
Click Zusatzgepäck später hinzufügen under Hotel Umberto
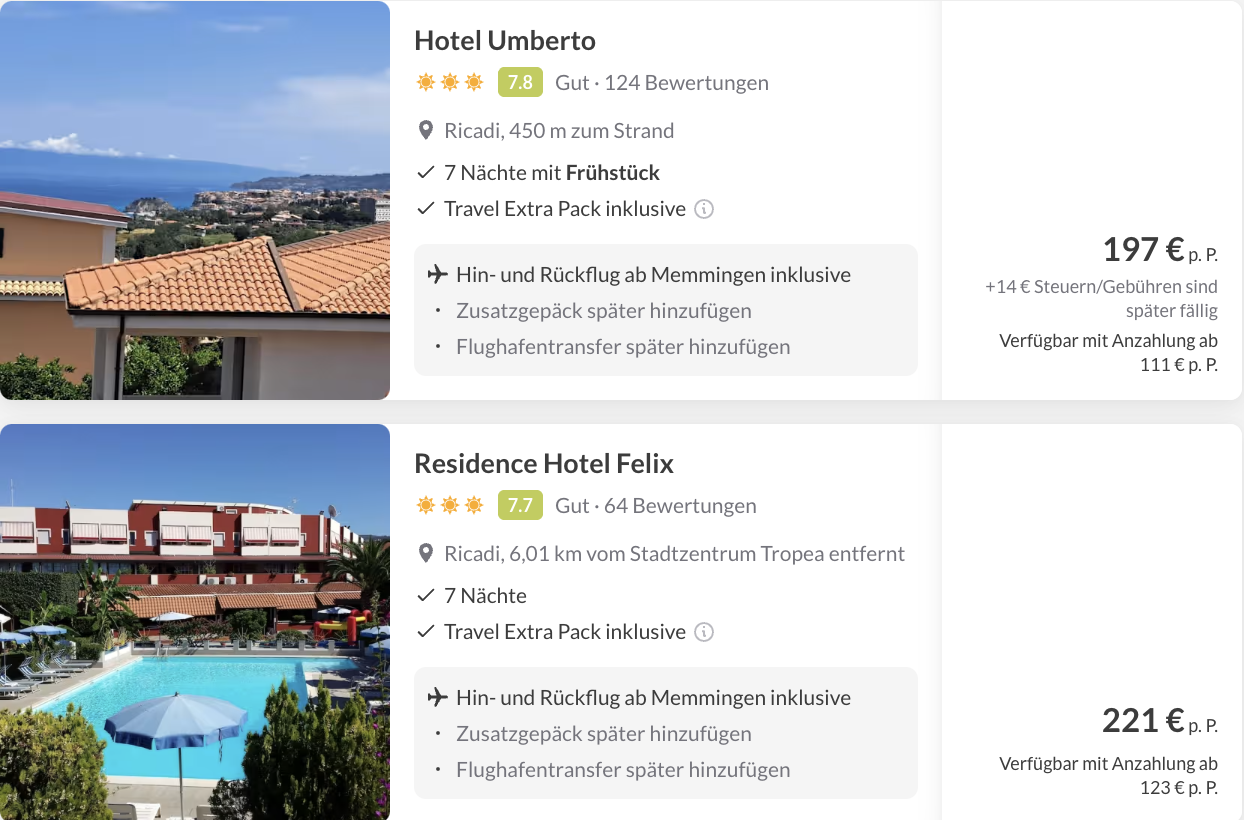pos(603,311)
